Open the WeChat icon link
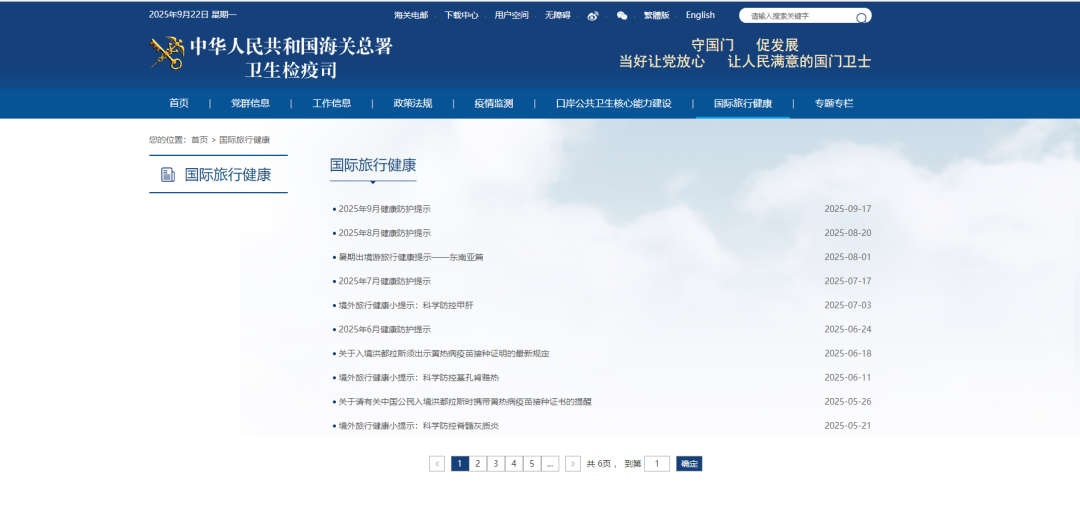Viewport: 1080px width, 513px height. [622, 16]
